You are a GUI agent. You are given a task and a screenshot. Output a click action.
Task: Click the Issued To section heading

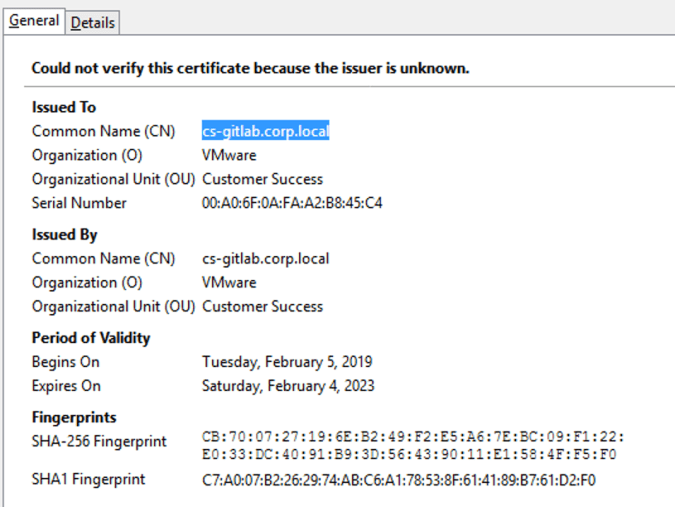coord(64,107)
